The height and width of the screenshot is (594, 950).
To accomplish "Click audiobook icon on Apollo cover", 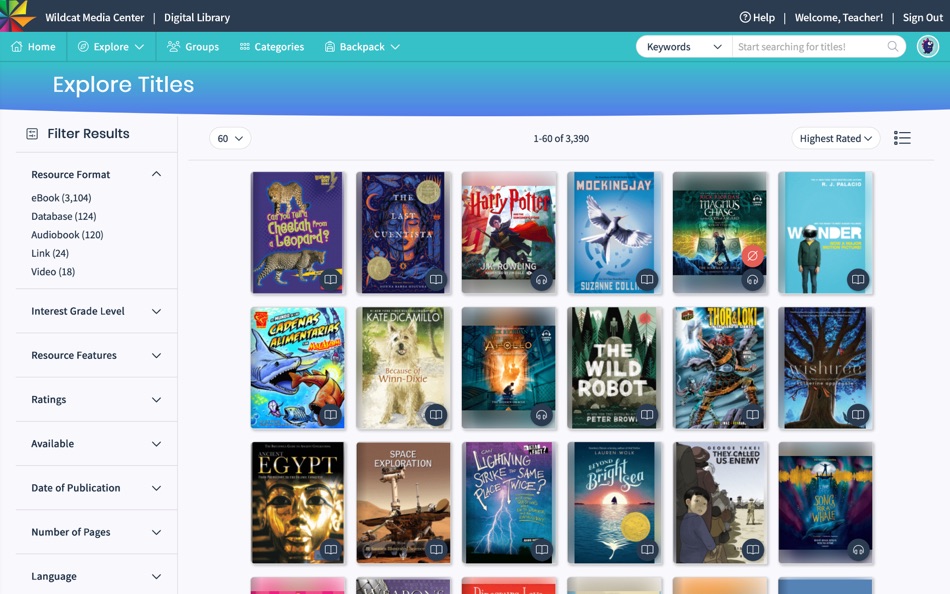I will [x=541, y=415].
